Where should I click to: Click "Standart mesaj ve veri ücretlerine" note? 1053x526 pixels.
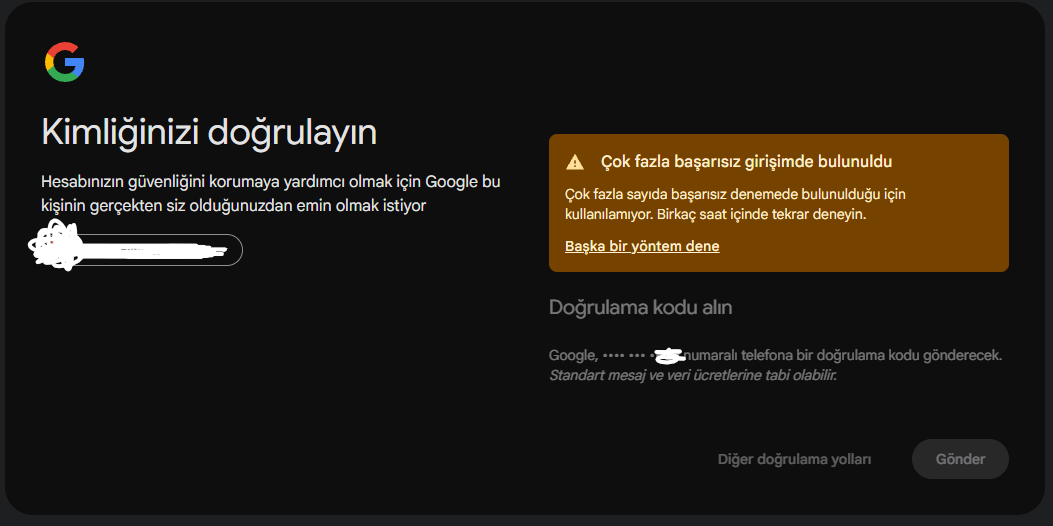pyautogui.click(x=693, y=375)
